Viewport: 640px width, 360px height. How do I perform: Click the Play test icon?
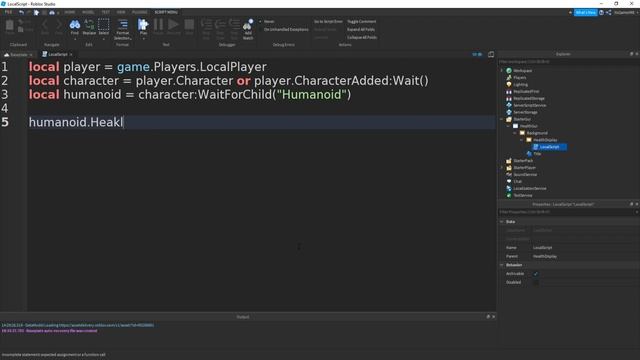pyautogui.click(x=143, y=24)
